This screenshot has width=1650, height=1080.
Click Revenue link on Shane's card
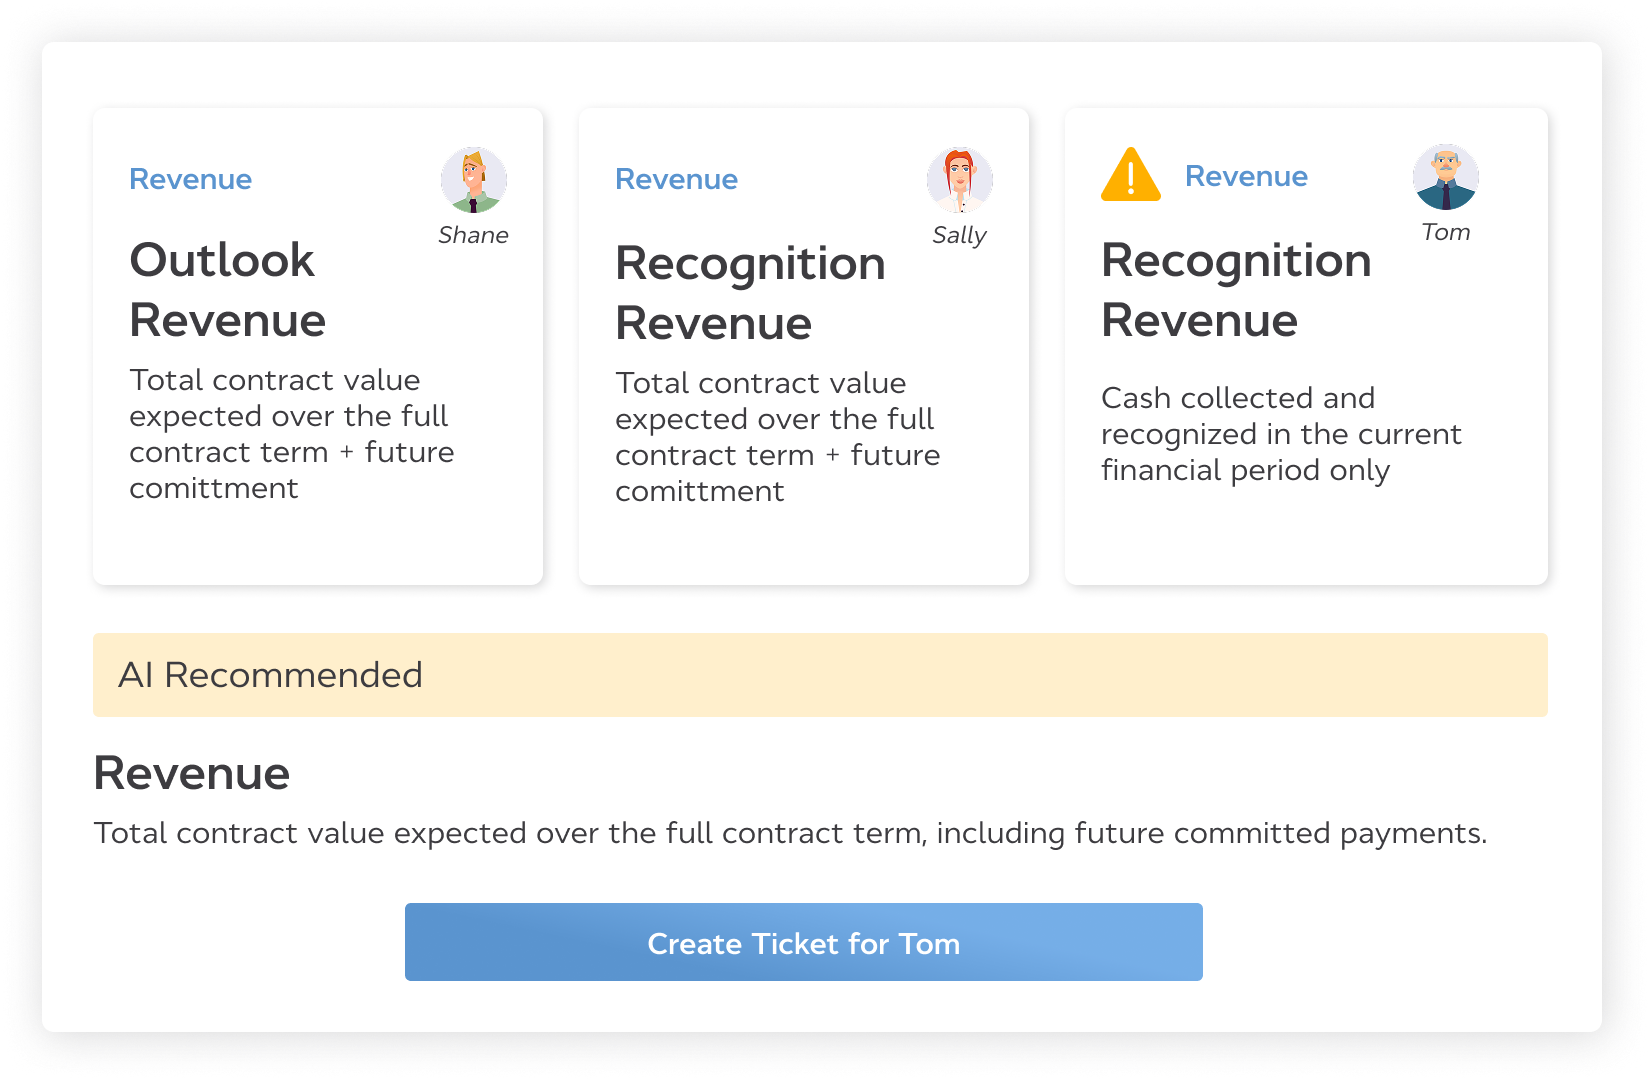pyautogui.click(x=191, y=179)
